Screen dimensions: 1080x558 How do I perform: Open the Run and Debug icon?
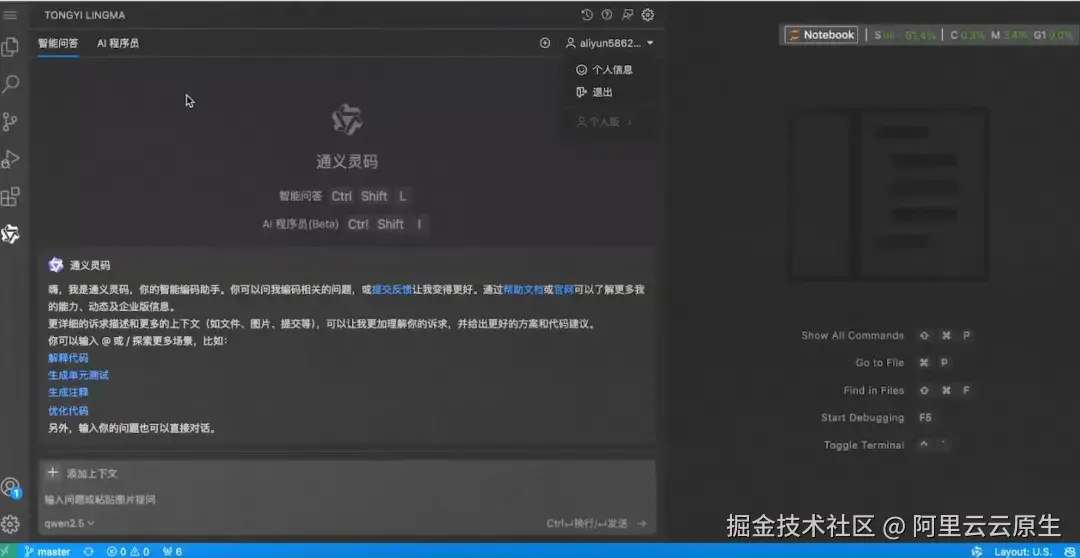pyautogui.click(x=10, y=159)
